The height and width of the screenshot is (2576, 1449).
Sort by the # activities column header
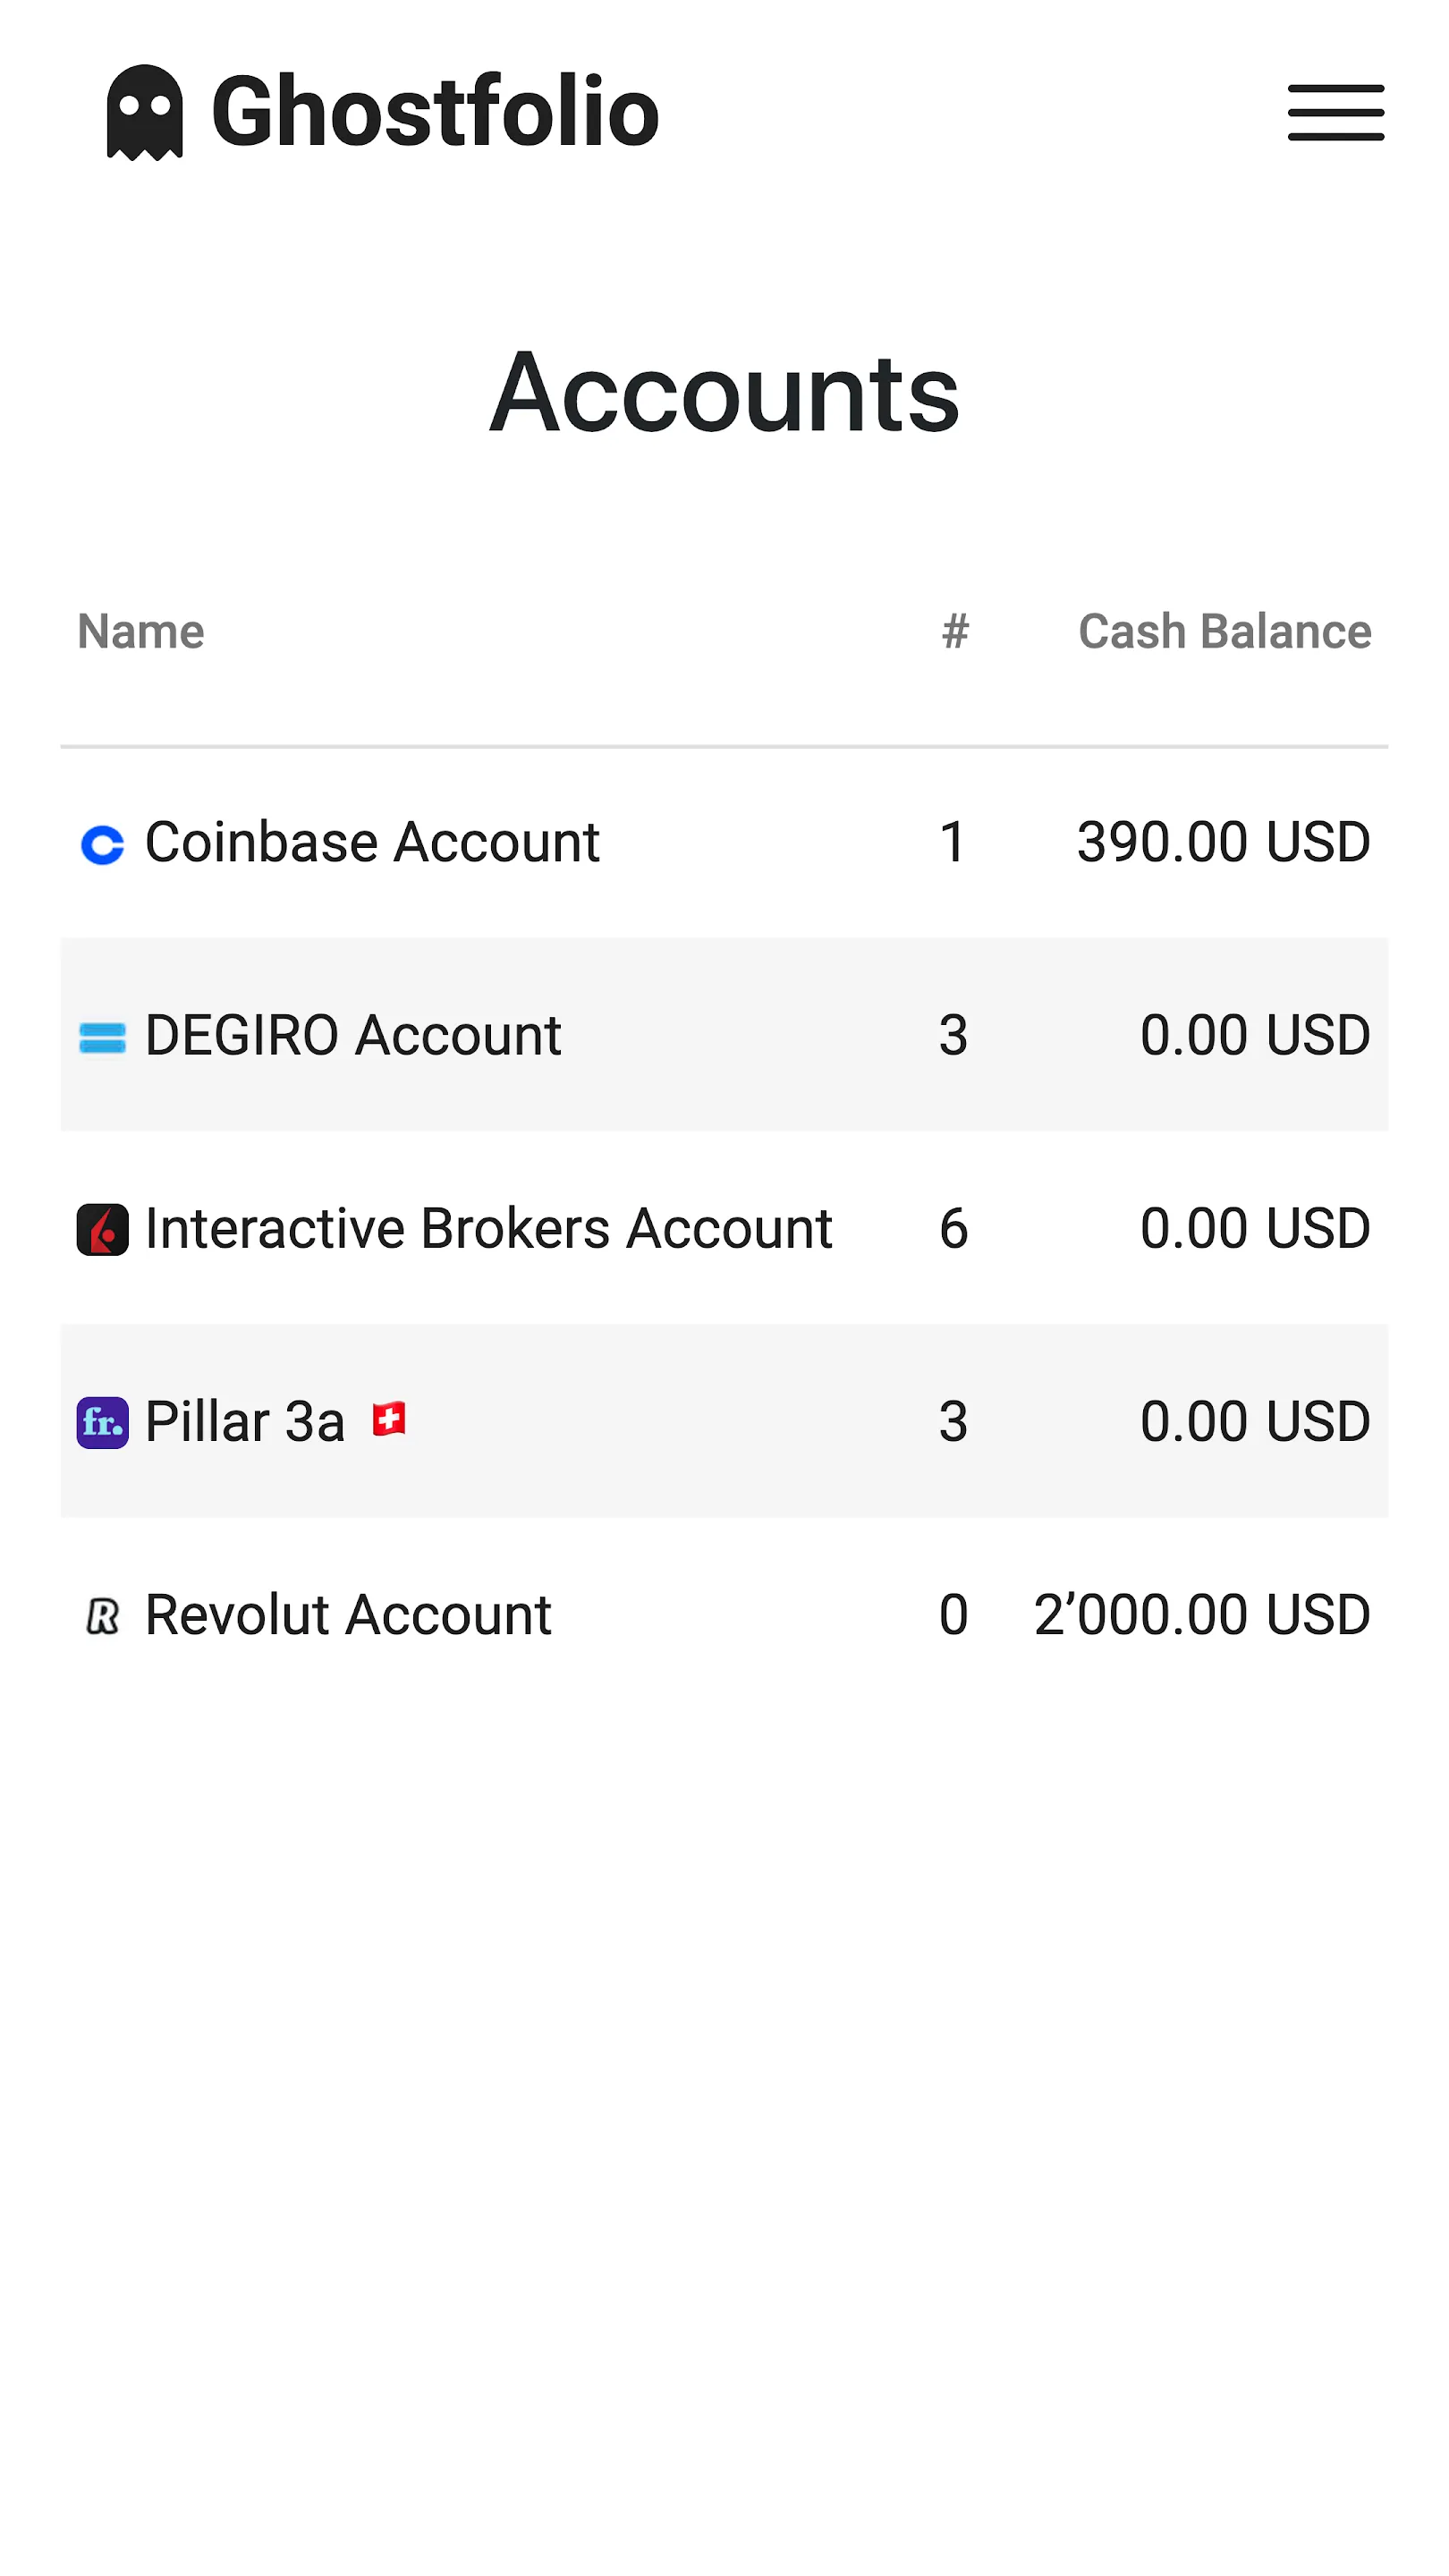point(954,631)
